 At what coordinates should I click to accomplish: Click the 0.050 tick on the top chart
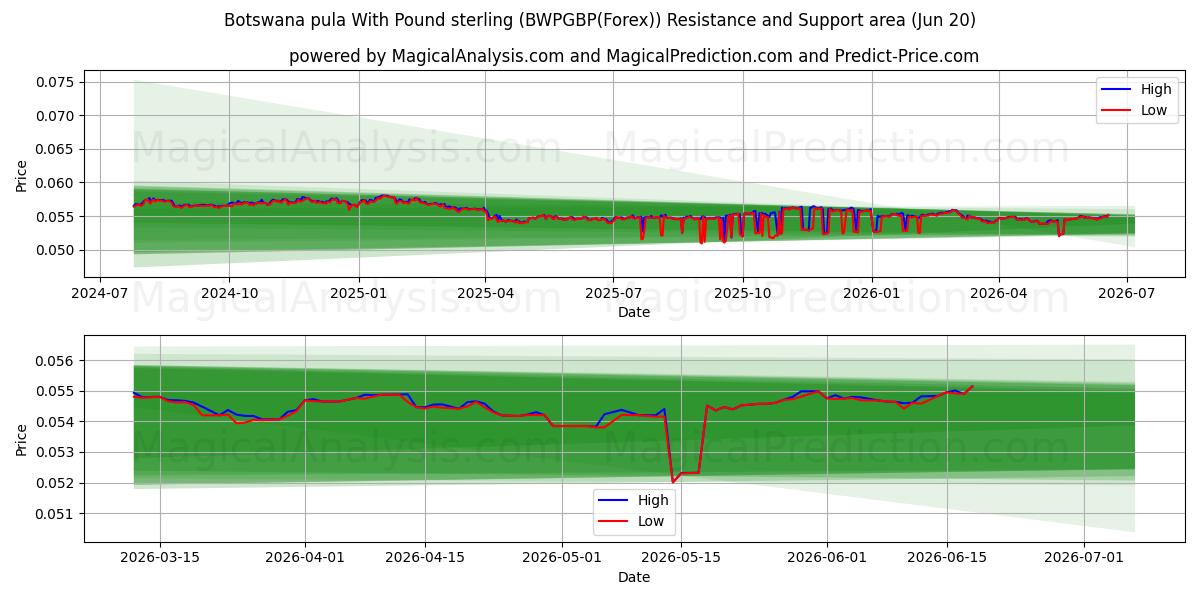click(x=56, y=250)
